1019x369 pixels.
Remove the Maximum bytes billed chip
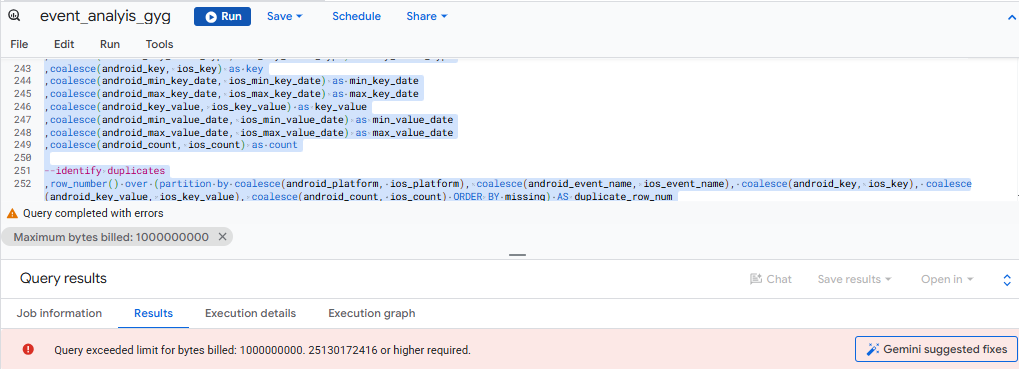[222, 237]
